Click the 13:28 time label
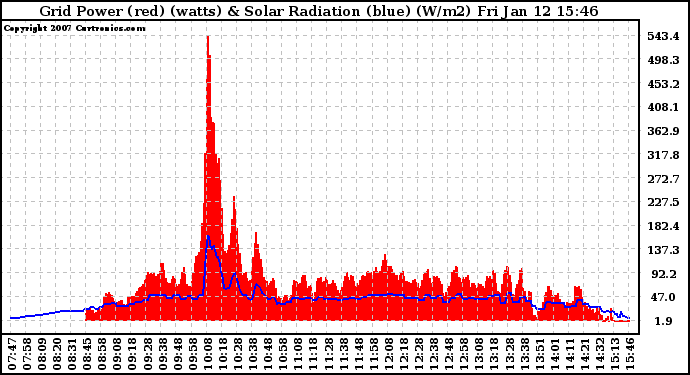The image size is (690, 375). pos(509,354)
